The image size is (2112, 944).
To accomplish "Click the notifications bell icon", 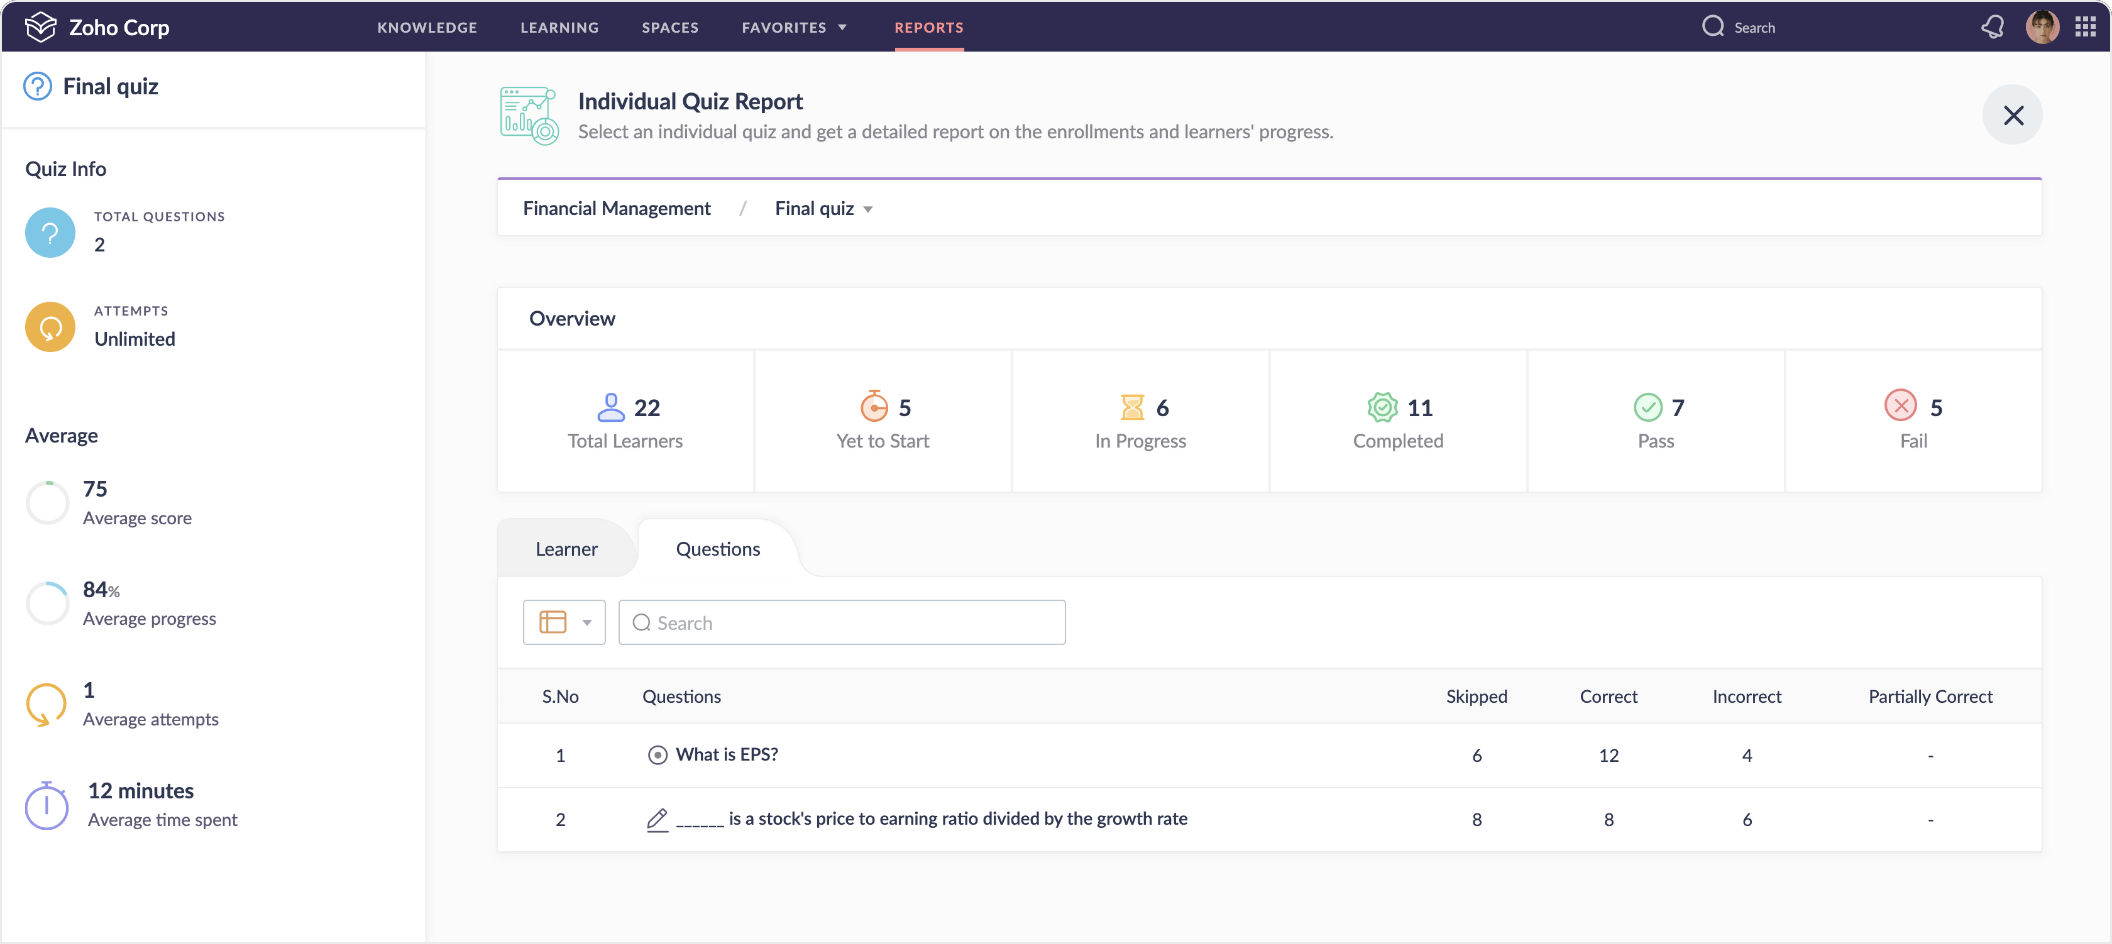I will [x=1992, y=27].
